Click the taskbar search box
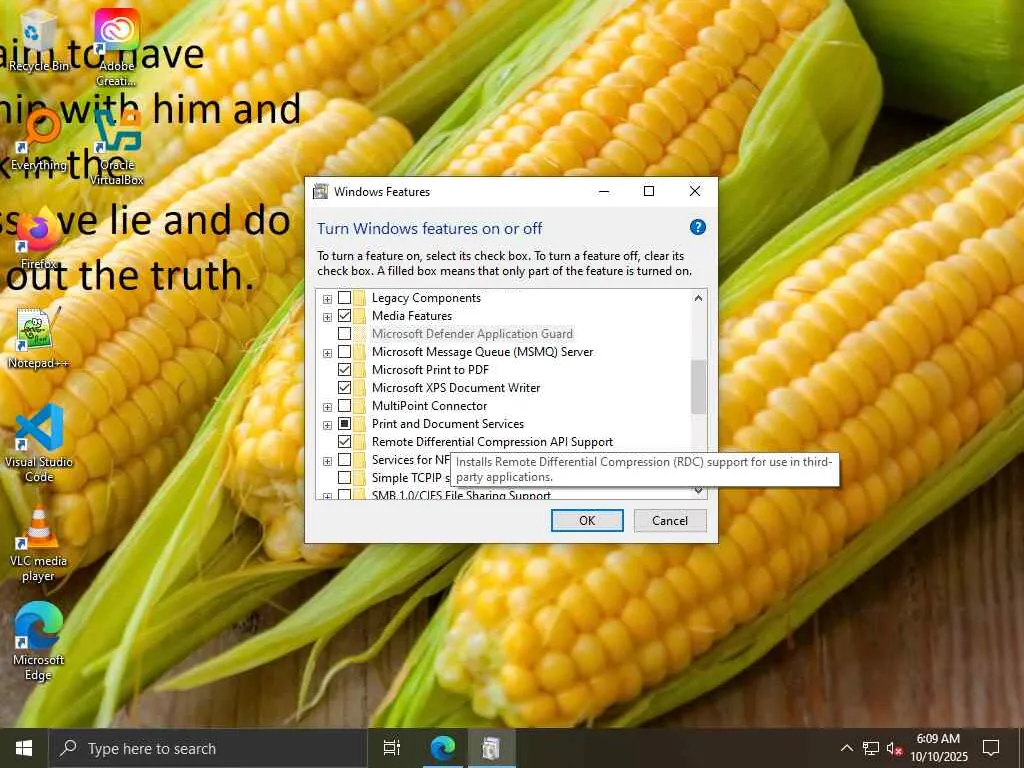Image resolution: width=1024 pixels, height=768 pixels. point(208,748)
